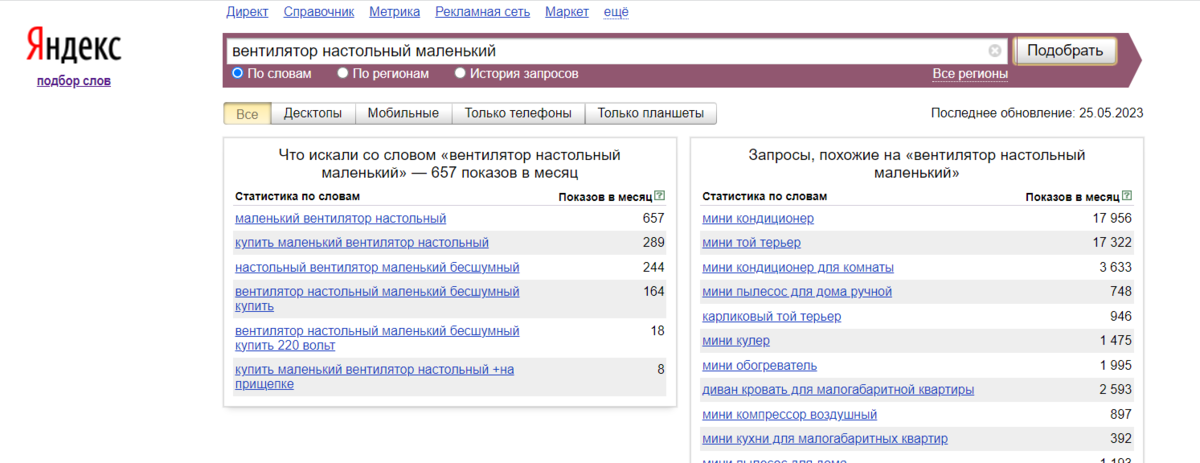Click the value 3 633 in right table

click(1116, 267)
